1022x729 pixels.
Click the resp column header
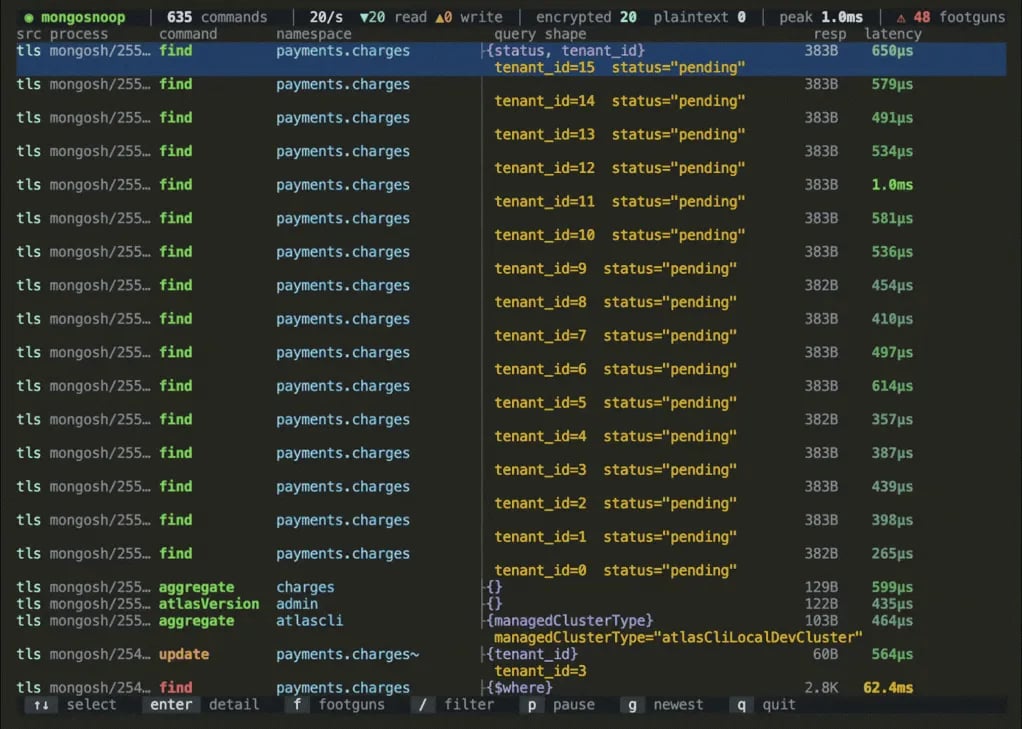coord(830,34)
